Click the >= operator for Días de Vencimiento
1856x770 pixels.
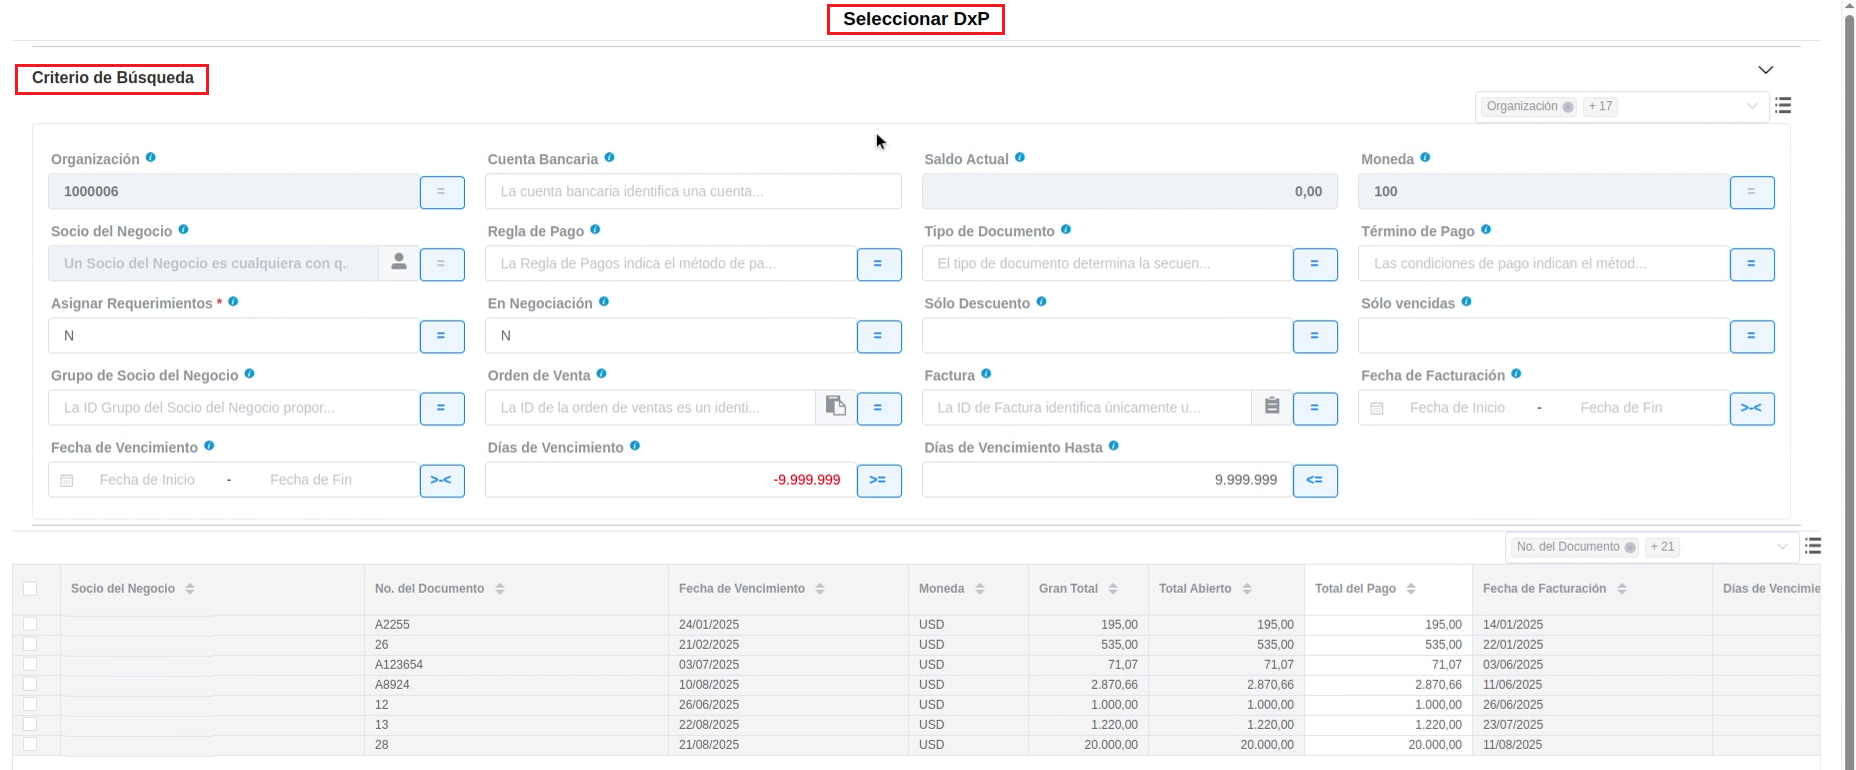point(878,480)
